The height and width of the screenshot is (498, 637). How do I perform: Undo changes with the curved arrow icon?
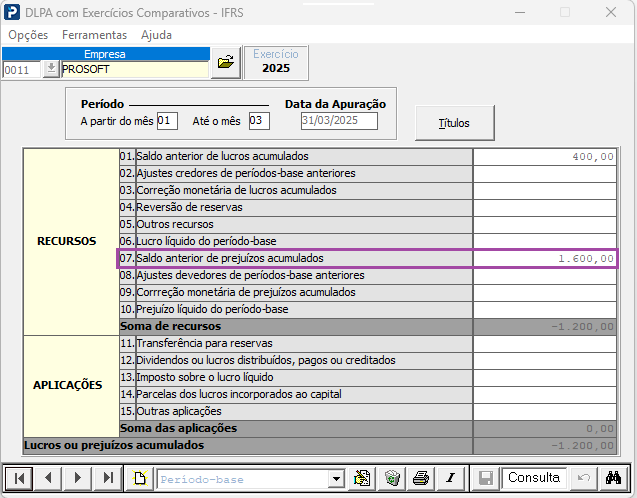tap(583, 478)
